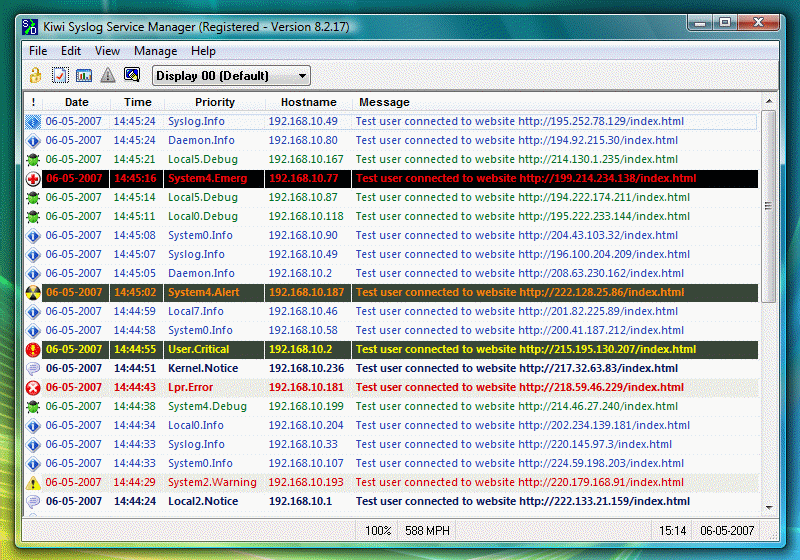Click the 100% status bar entry
The height and width of the screenshot is (560, 800).
click(x=378, y=531)
